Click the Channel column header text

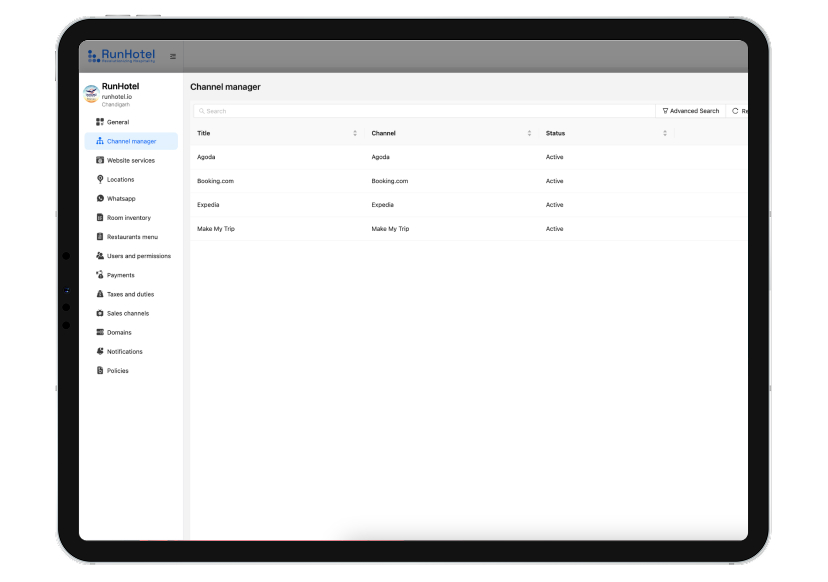383,133
